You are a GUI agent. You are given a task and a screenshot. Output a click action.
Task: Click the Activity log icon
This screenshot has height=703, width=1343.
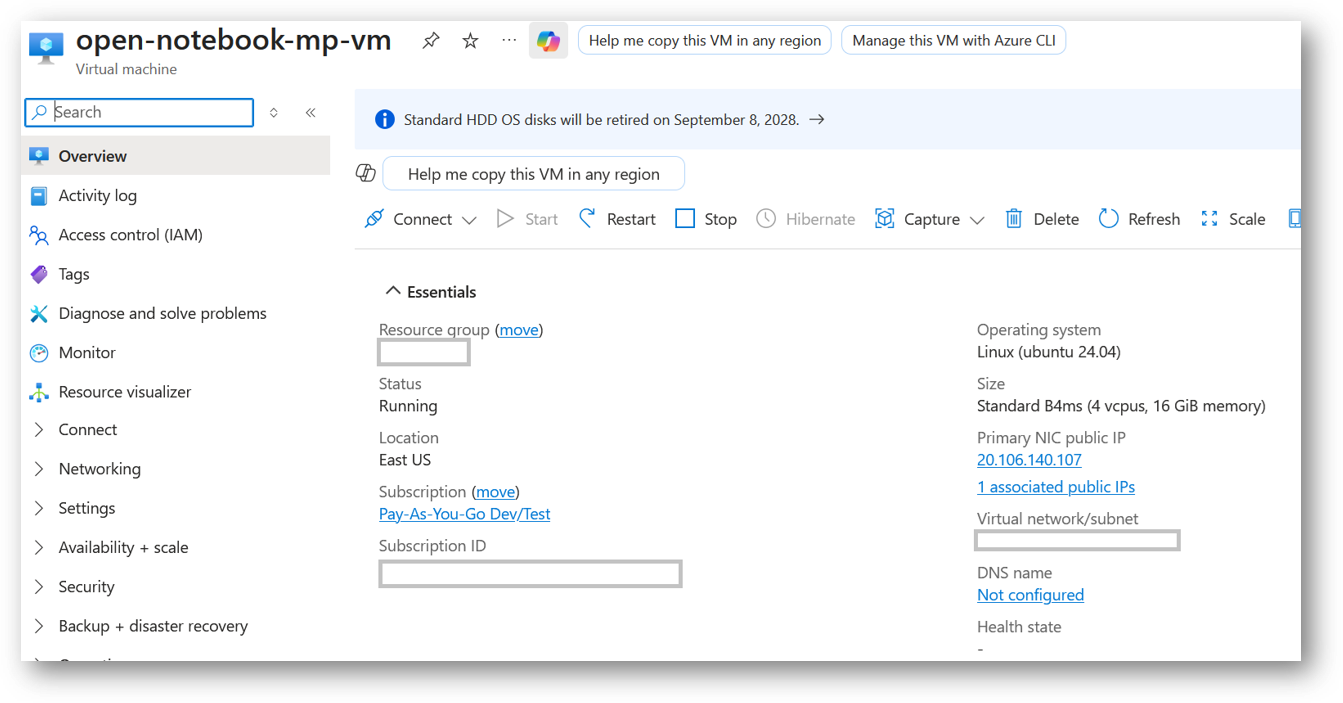tap(39, 196)
